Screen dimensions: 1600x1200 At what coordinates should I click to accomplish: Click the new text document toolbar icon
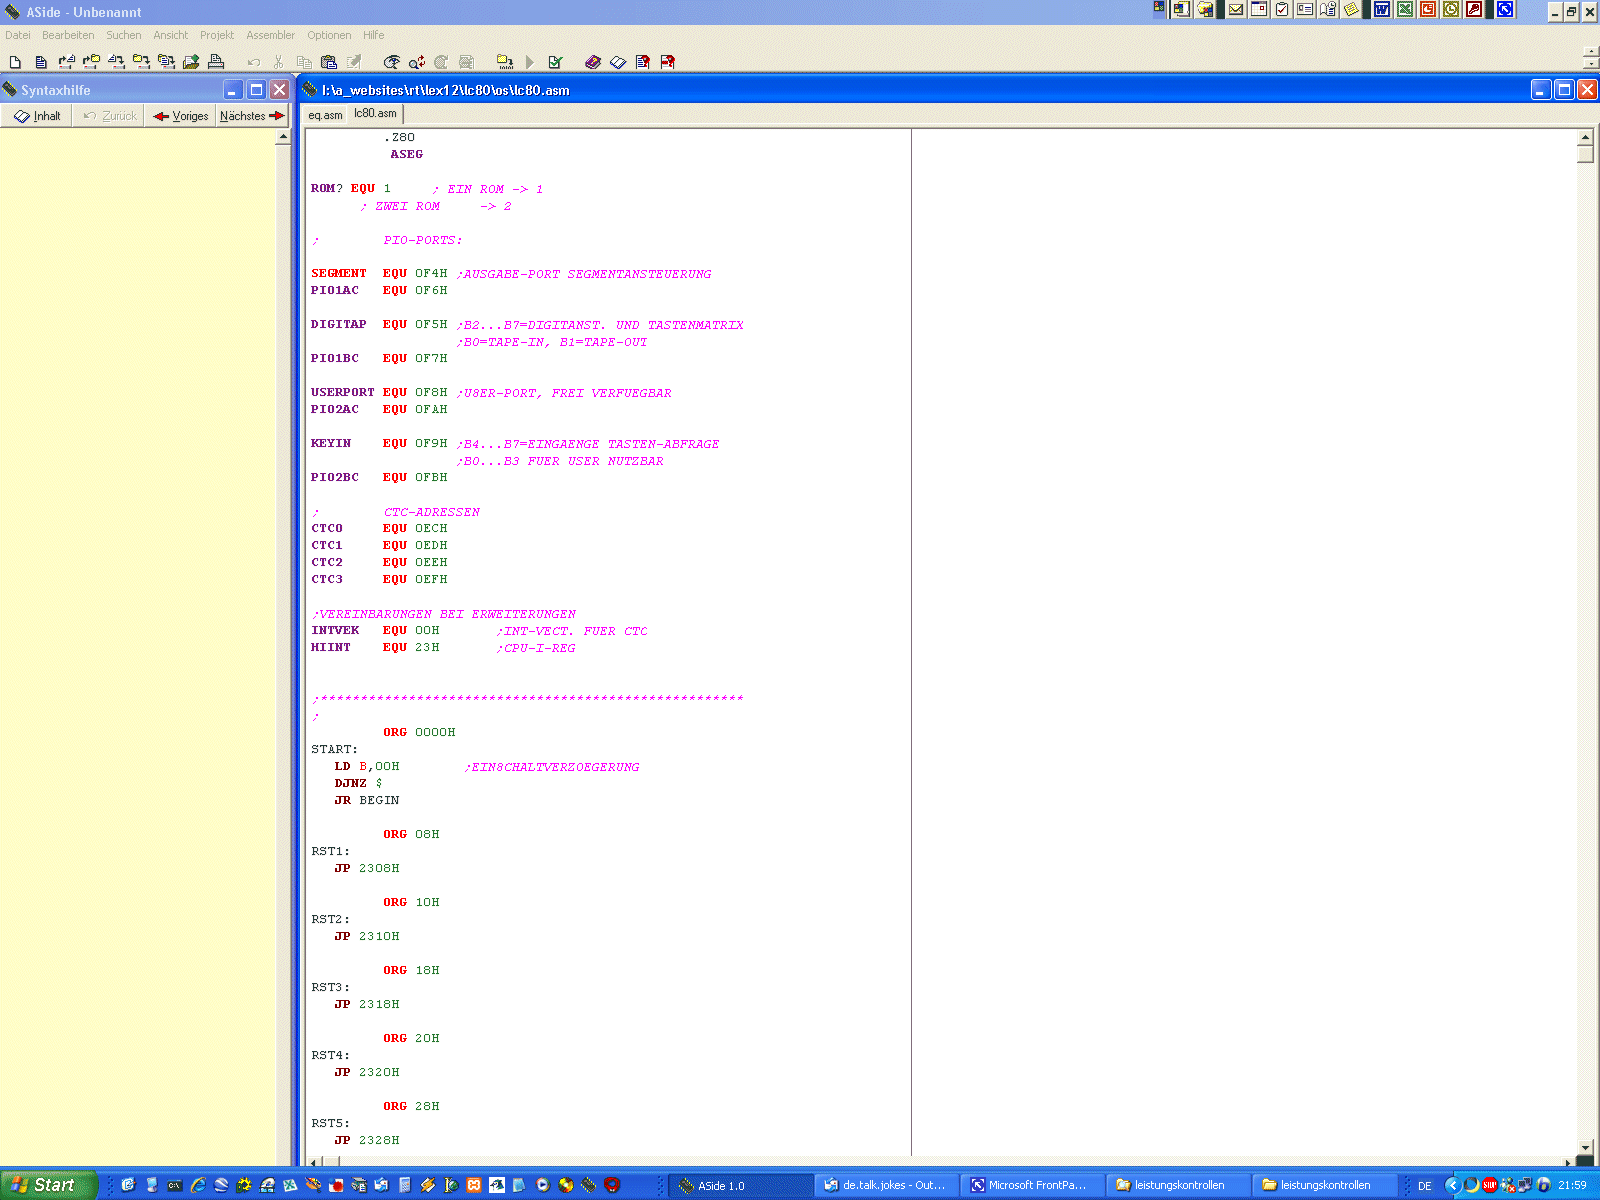[x=41, y=62]
